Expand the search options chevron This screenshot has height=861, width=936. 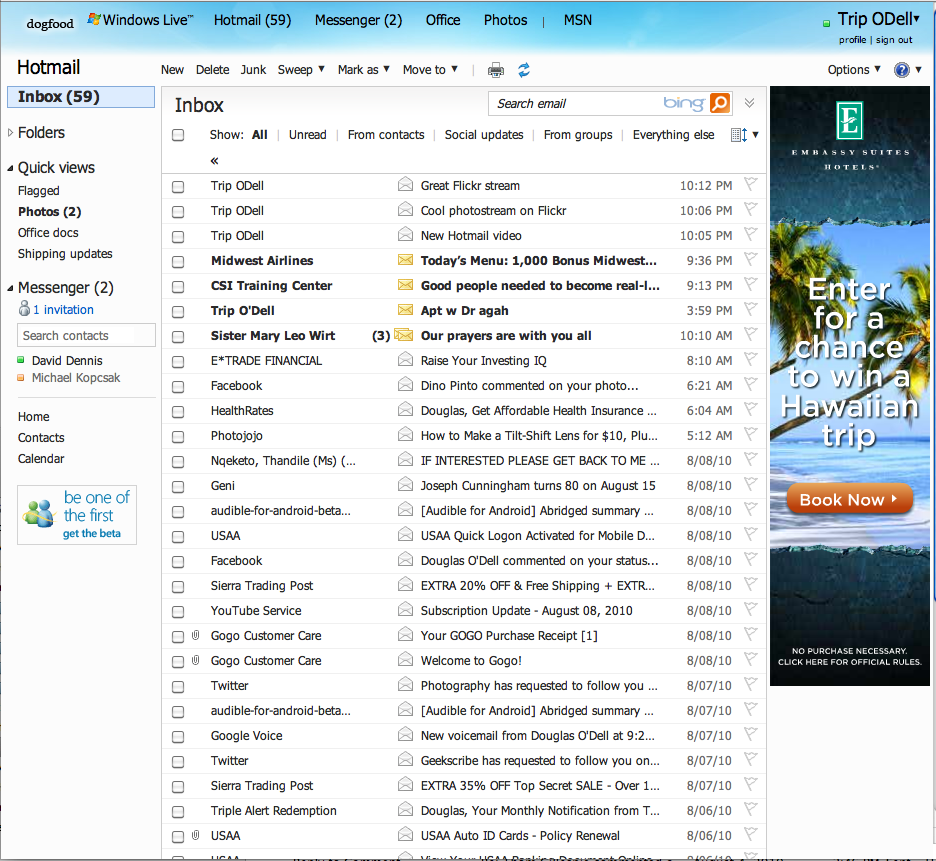(750, 103)
